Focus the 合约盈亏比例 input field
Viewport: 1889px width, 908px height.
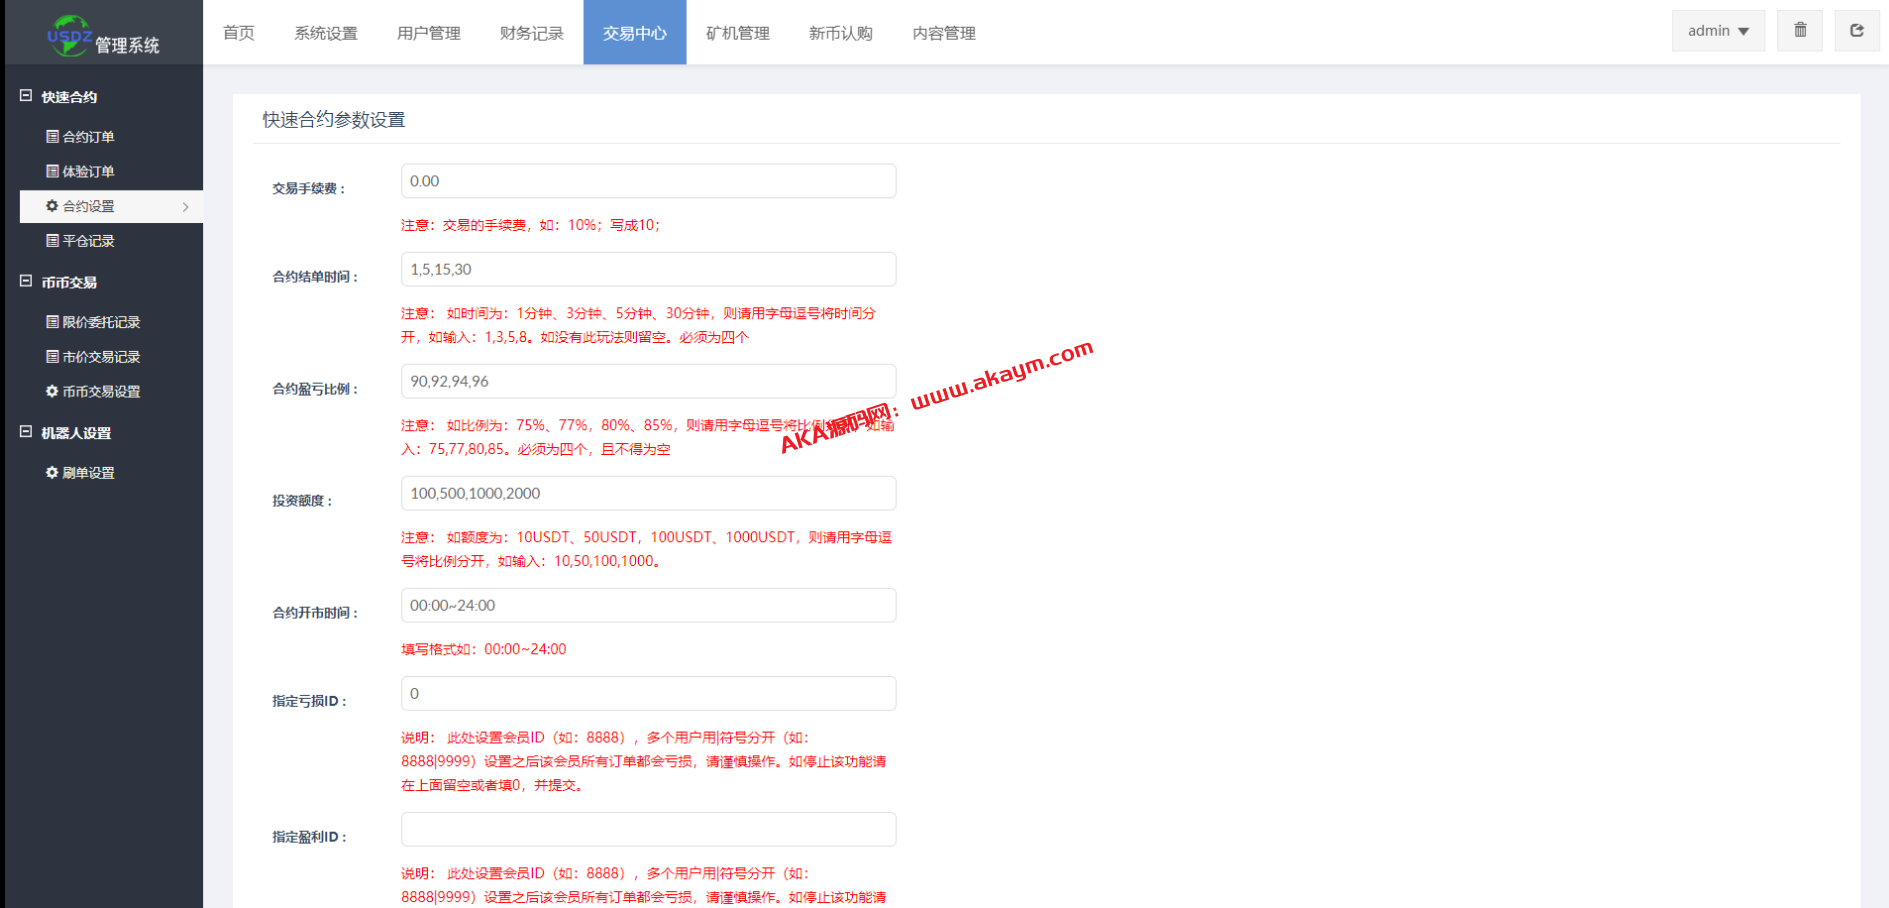648,381
